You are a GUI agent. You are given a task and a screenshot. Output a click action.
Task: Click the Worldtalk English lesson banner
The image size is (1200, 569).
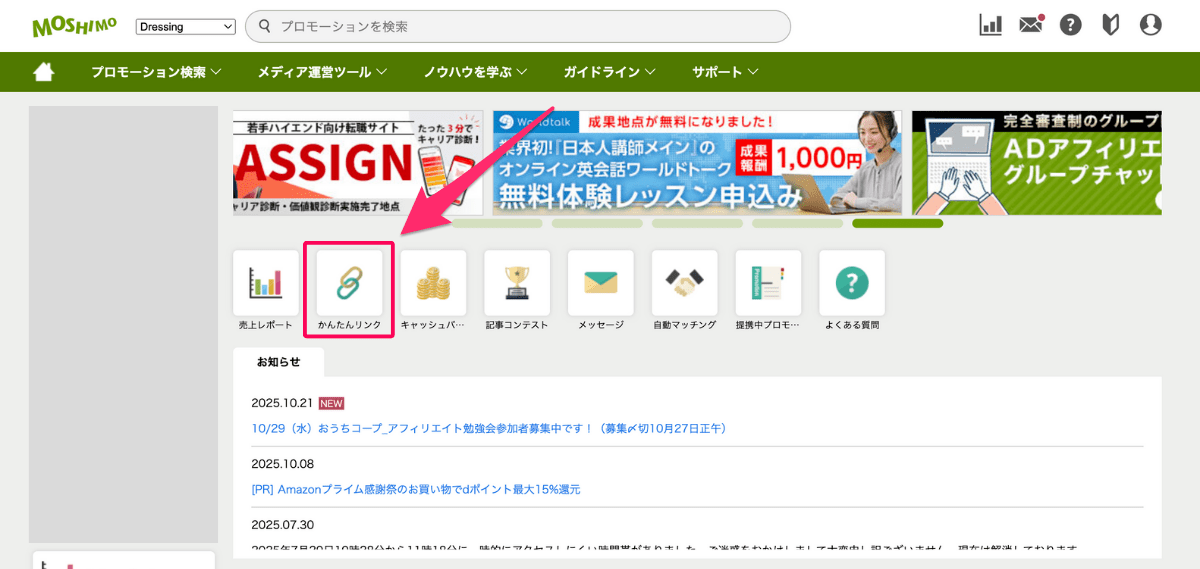click(x=697, y=163)
